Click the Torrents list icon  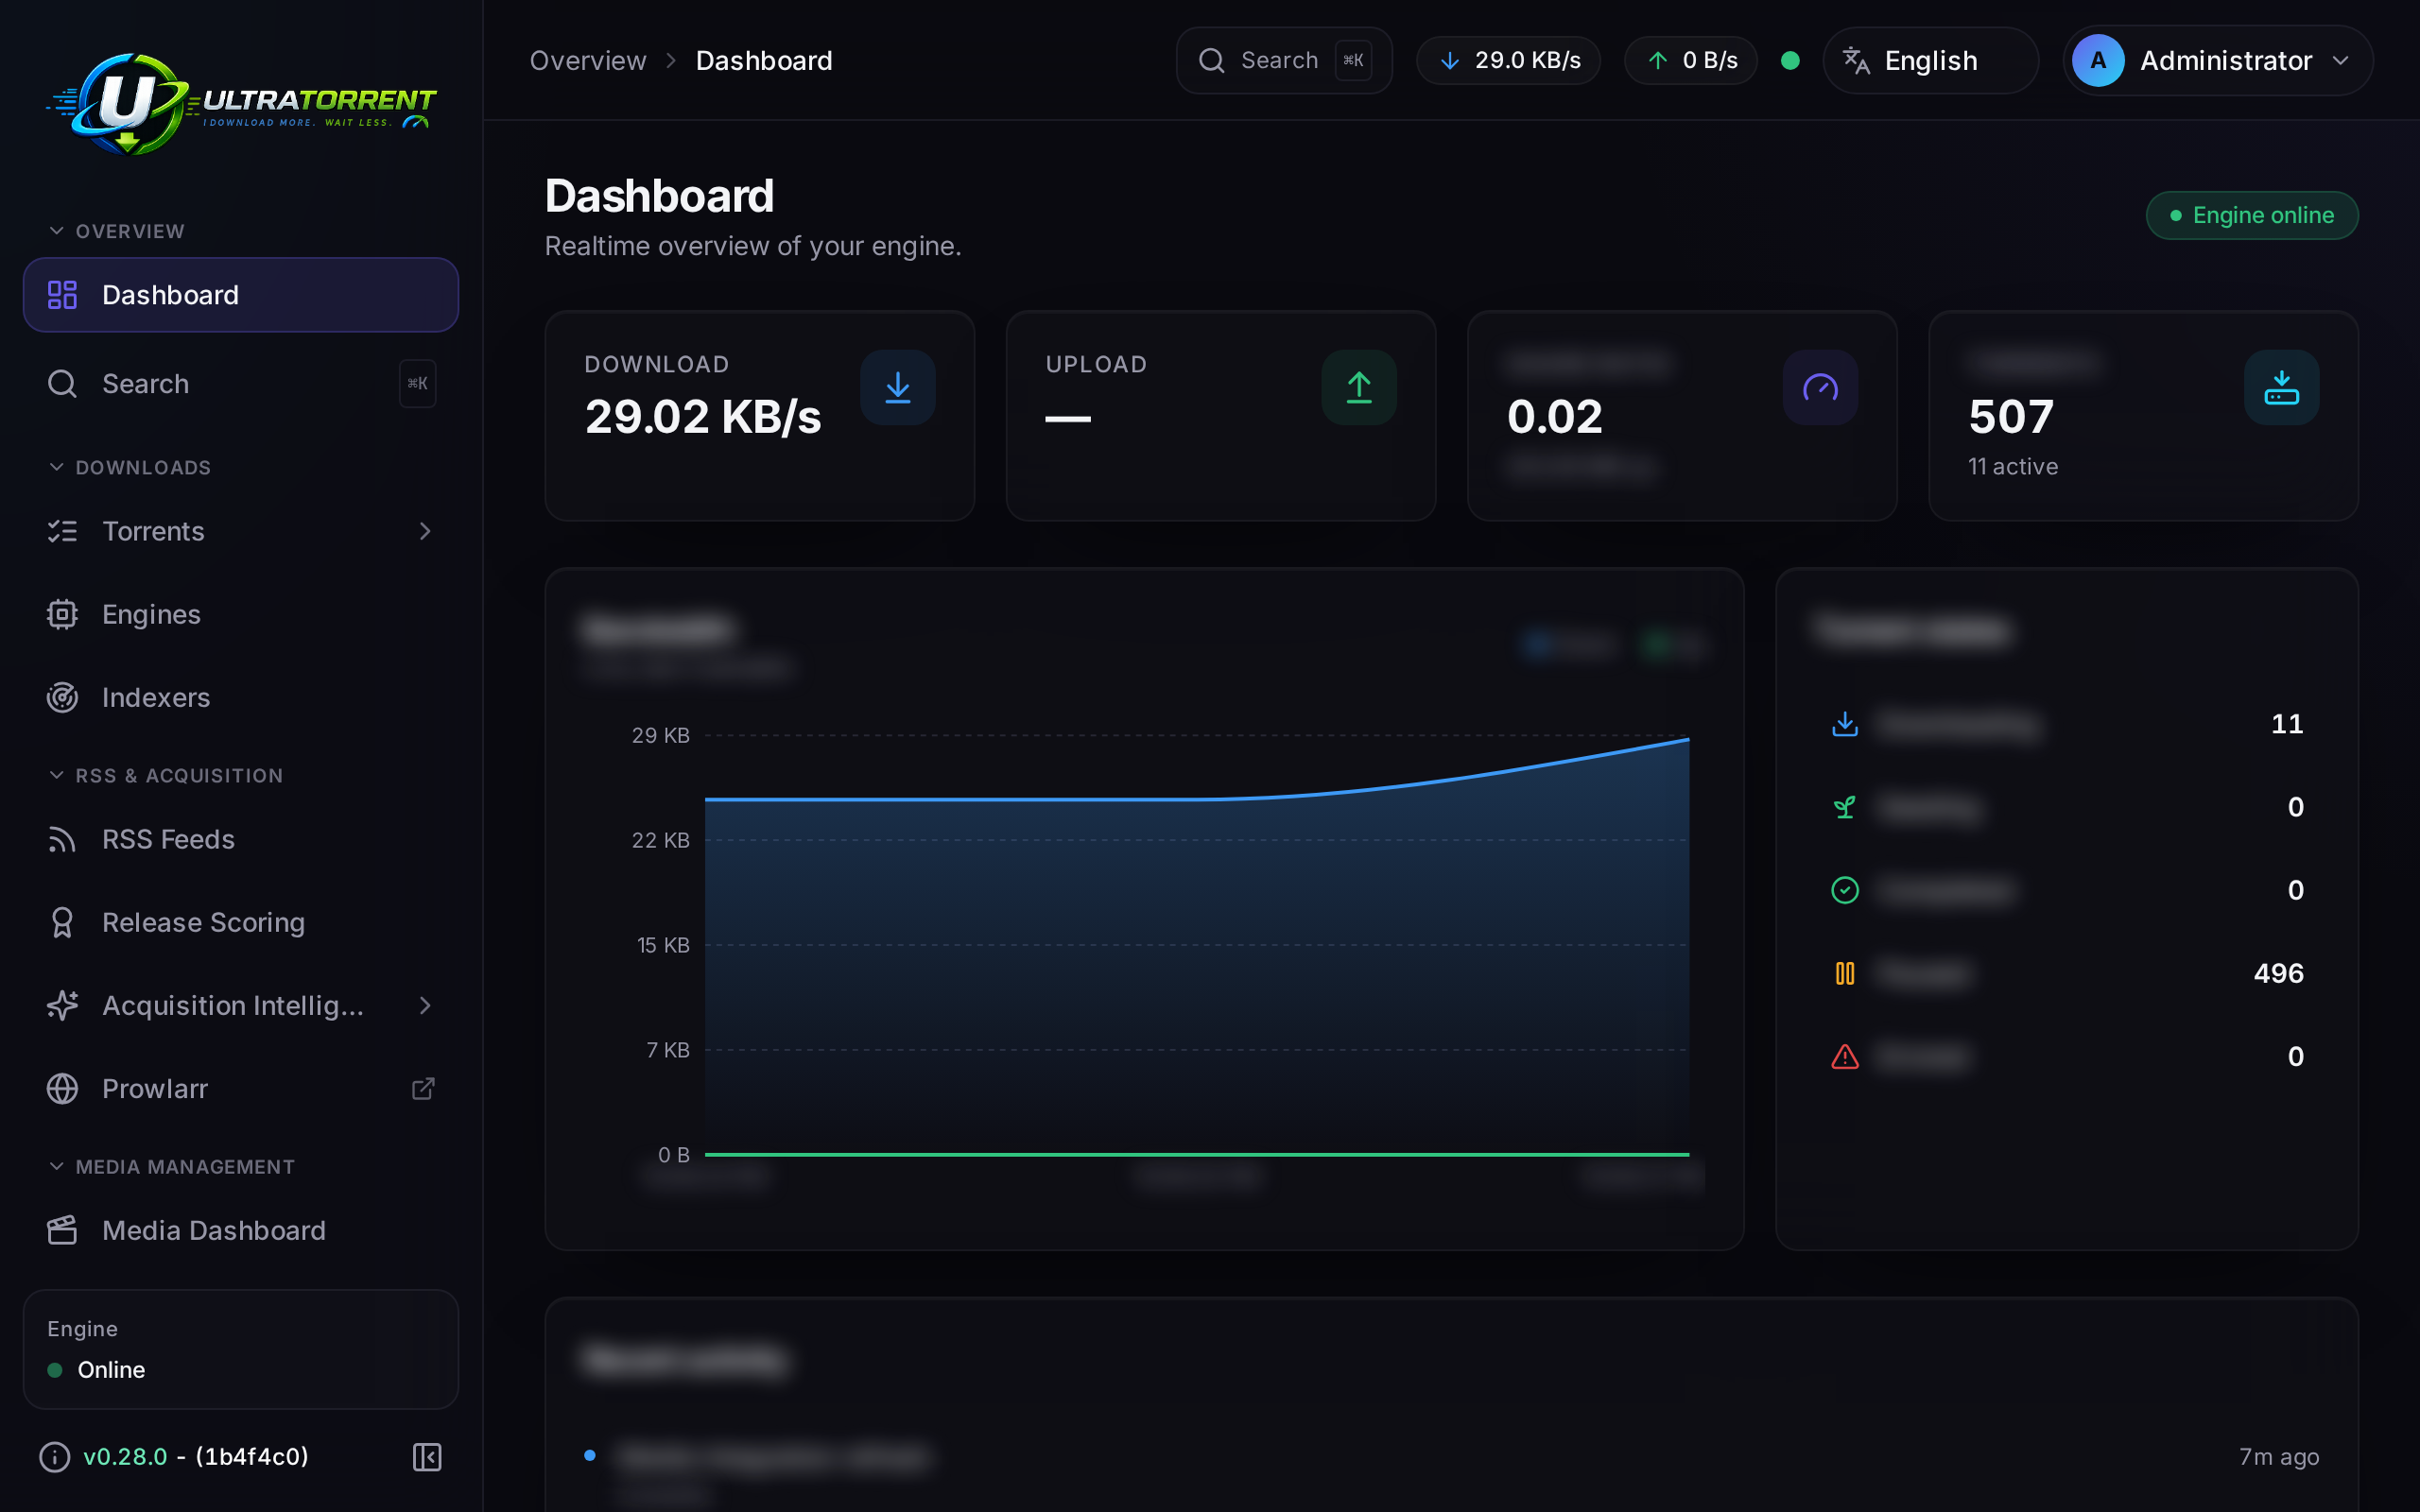[x=62, y=531]
